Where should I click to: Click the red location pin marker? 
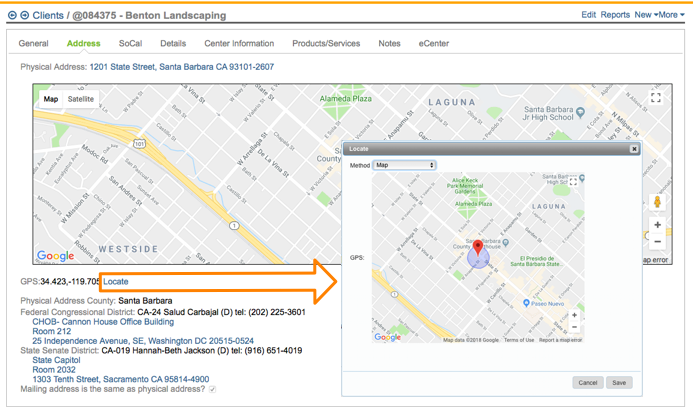[x=478, y=247]
